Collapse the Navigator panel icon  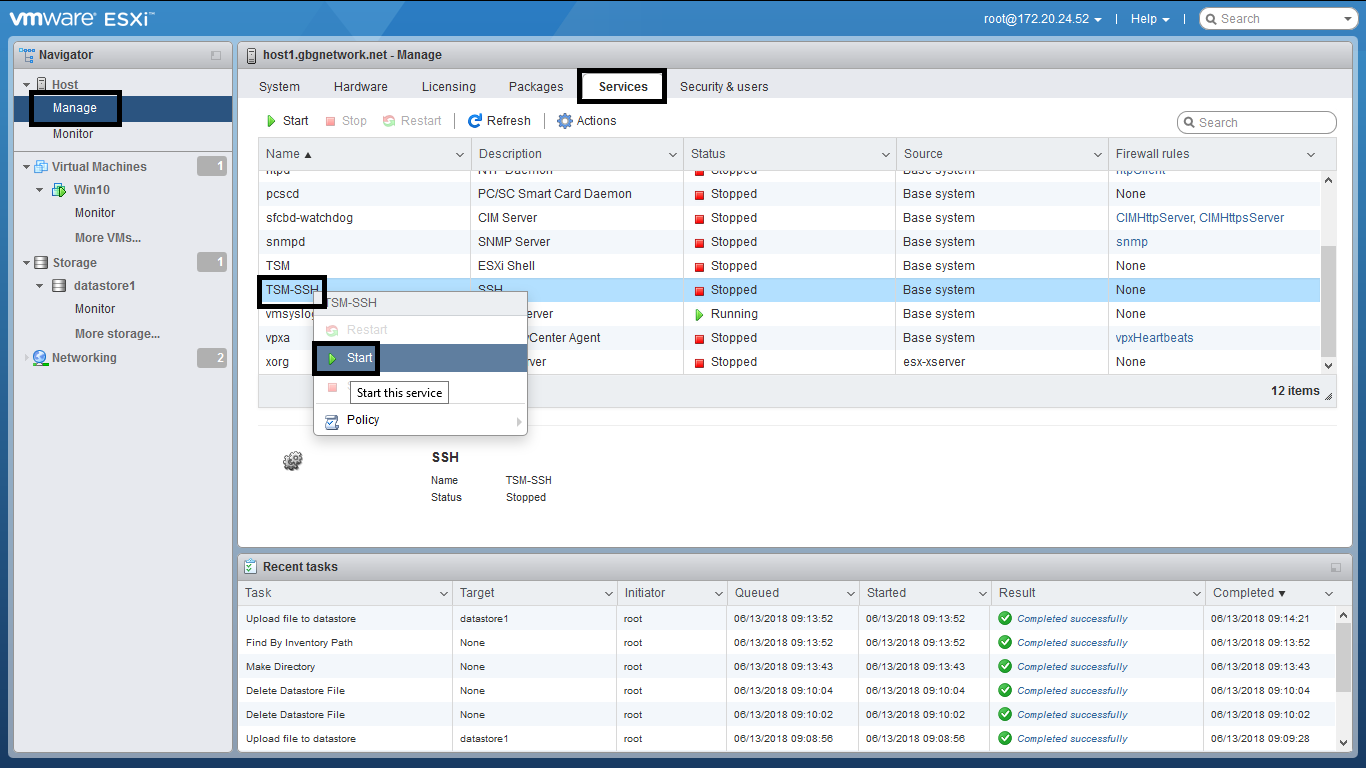click(x=216, y=56)
